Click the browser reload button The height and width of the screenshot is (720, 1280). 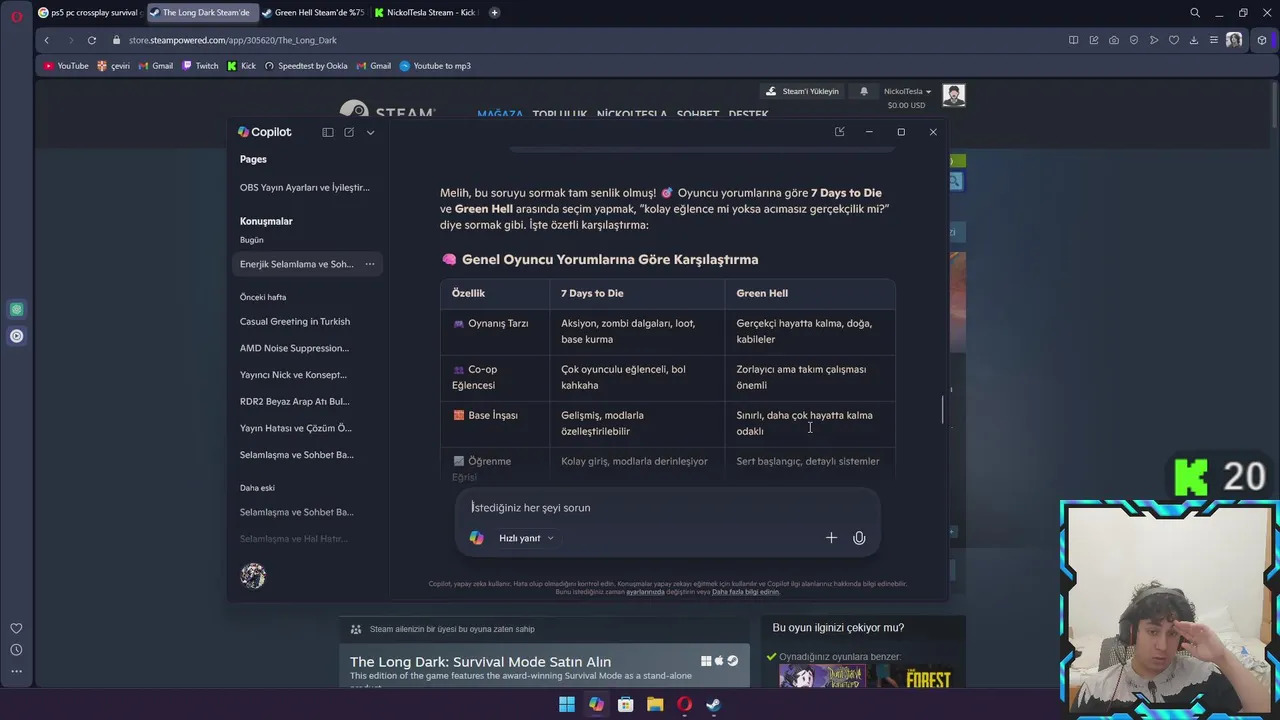click(x=91, y=40)
